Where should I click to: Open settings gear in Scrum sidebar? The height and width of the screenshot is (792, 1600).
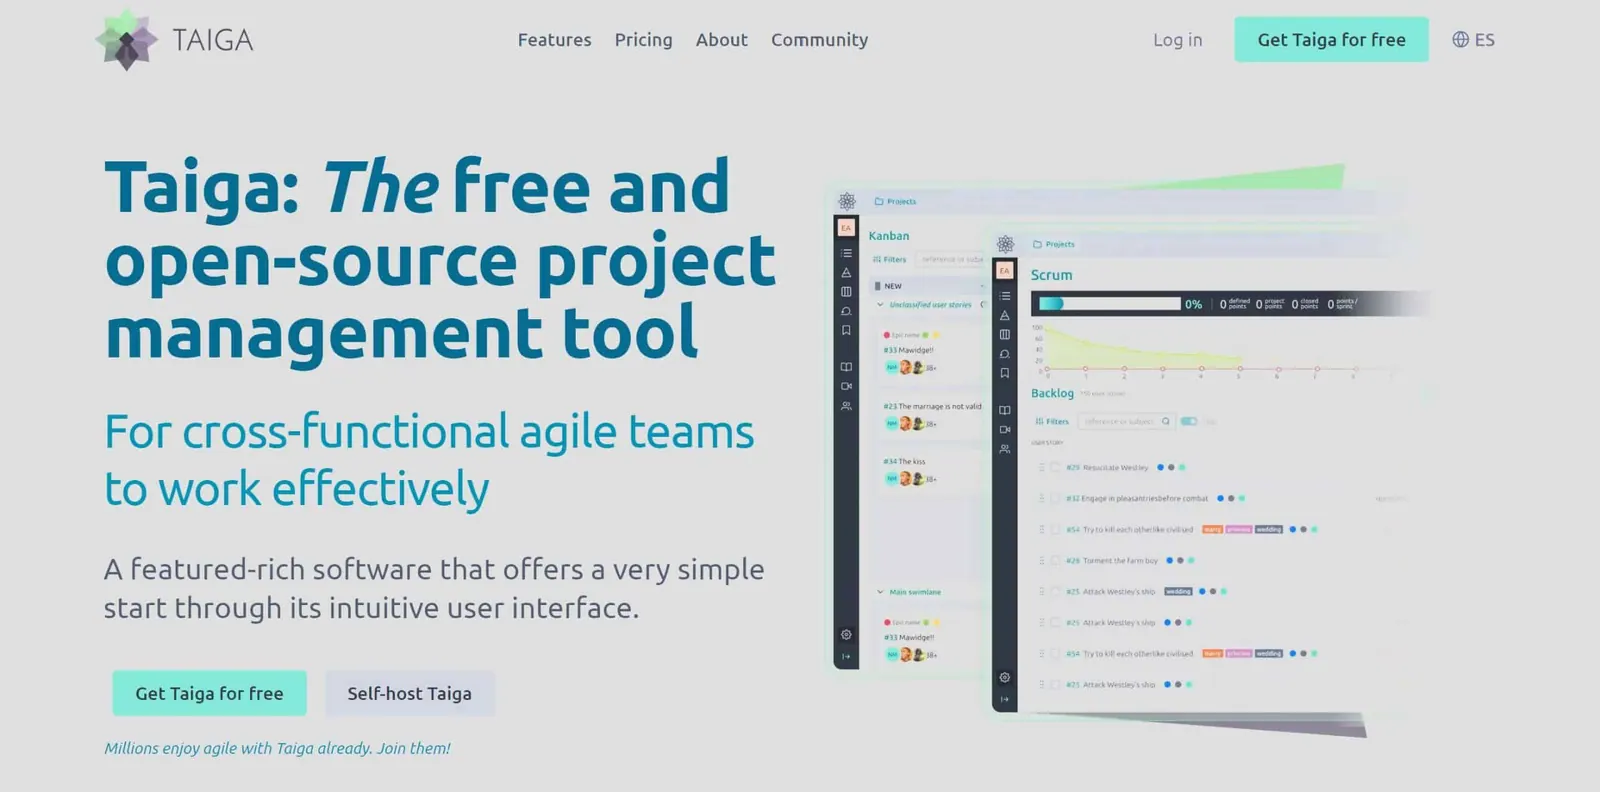click(x=1005, y=678)
